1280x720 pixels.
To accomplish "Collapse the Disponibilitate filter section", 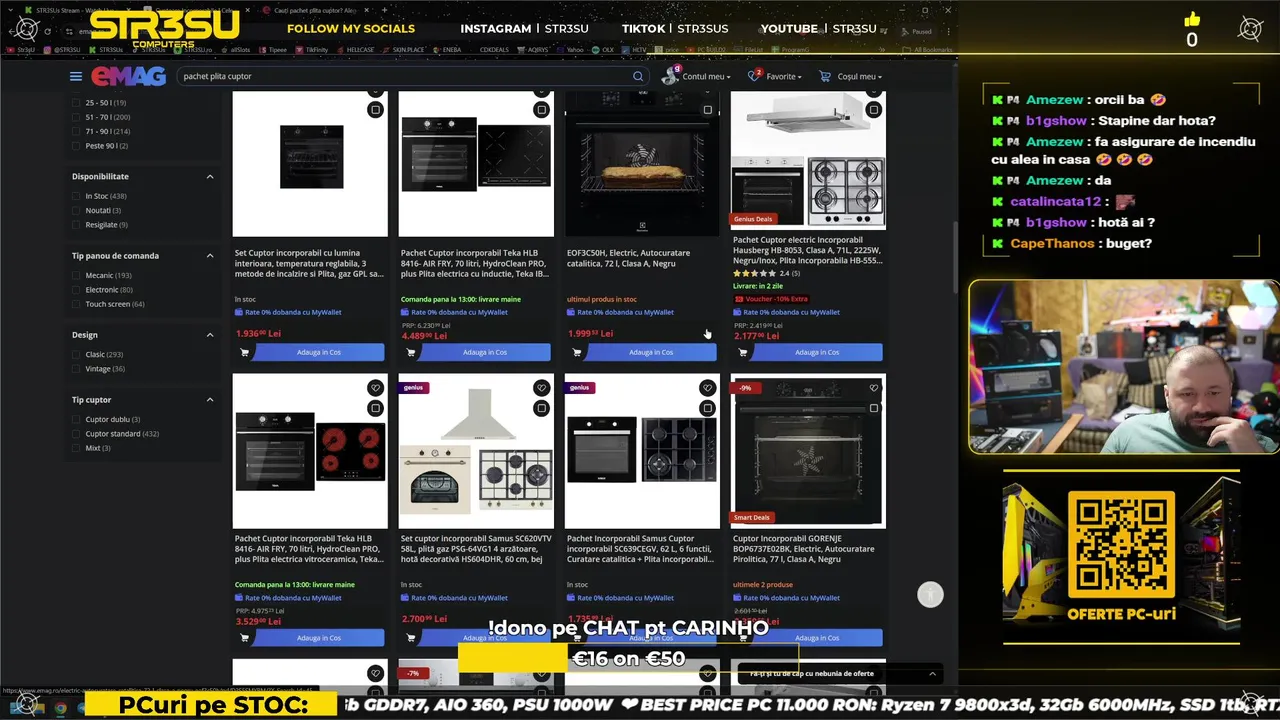I will (210, 176).
